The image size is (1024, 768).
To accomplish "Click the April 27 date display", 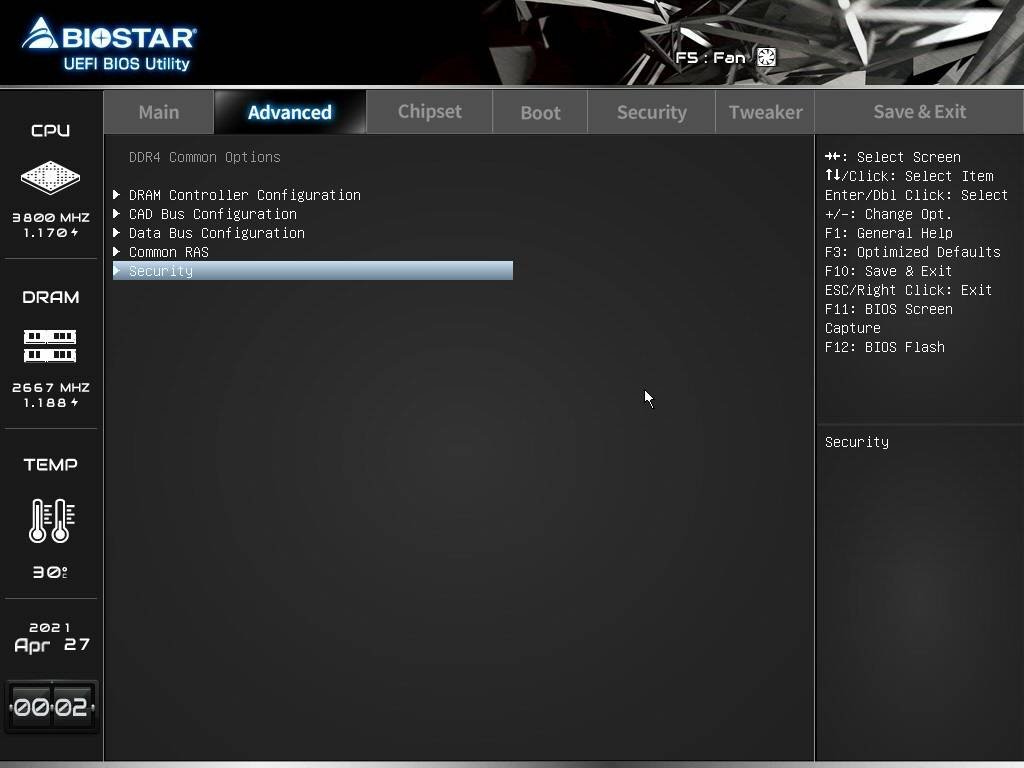I will point(50,637).
